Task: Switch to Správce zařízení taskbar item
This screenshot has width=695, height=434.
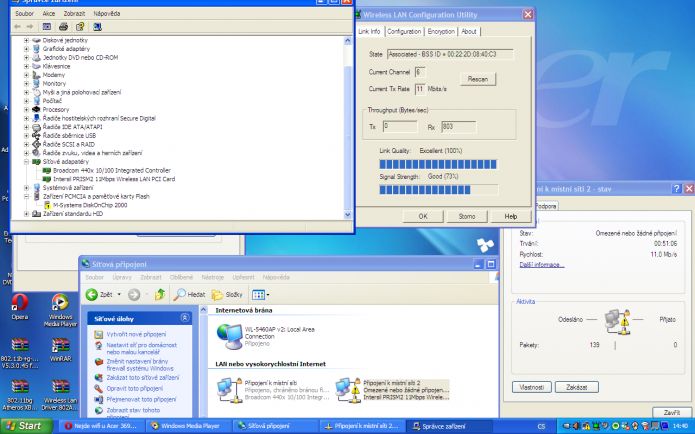Action: [448, 426]
